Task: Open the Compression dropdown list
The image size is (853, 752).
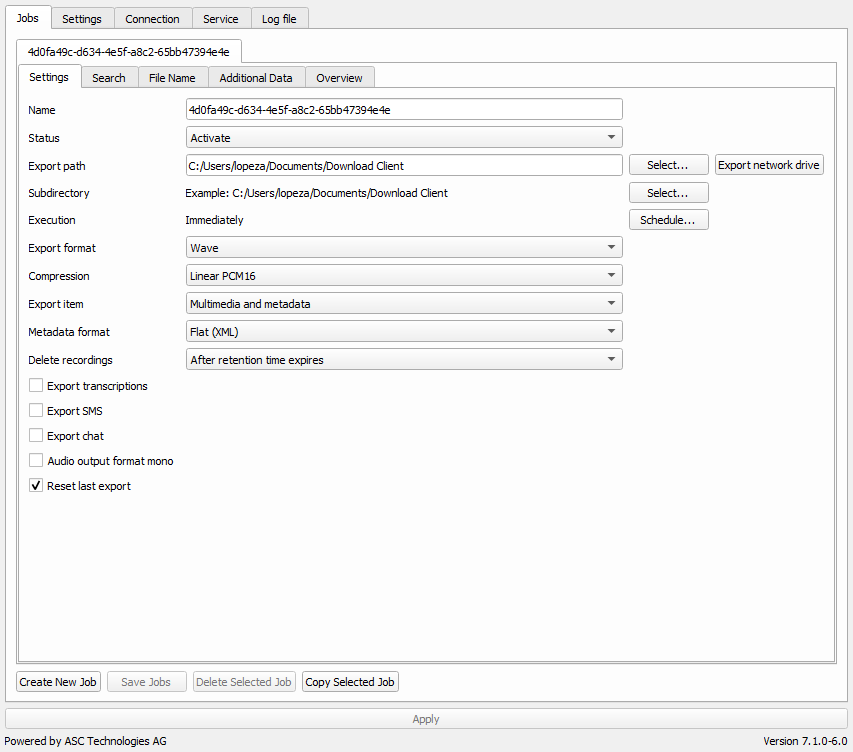Action: pos(404,276)
